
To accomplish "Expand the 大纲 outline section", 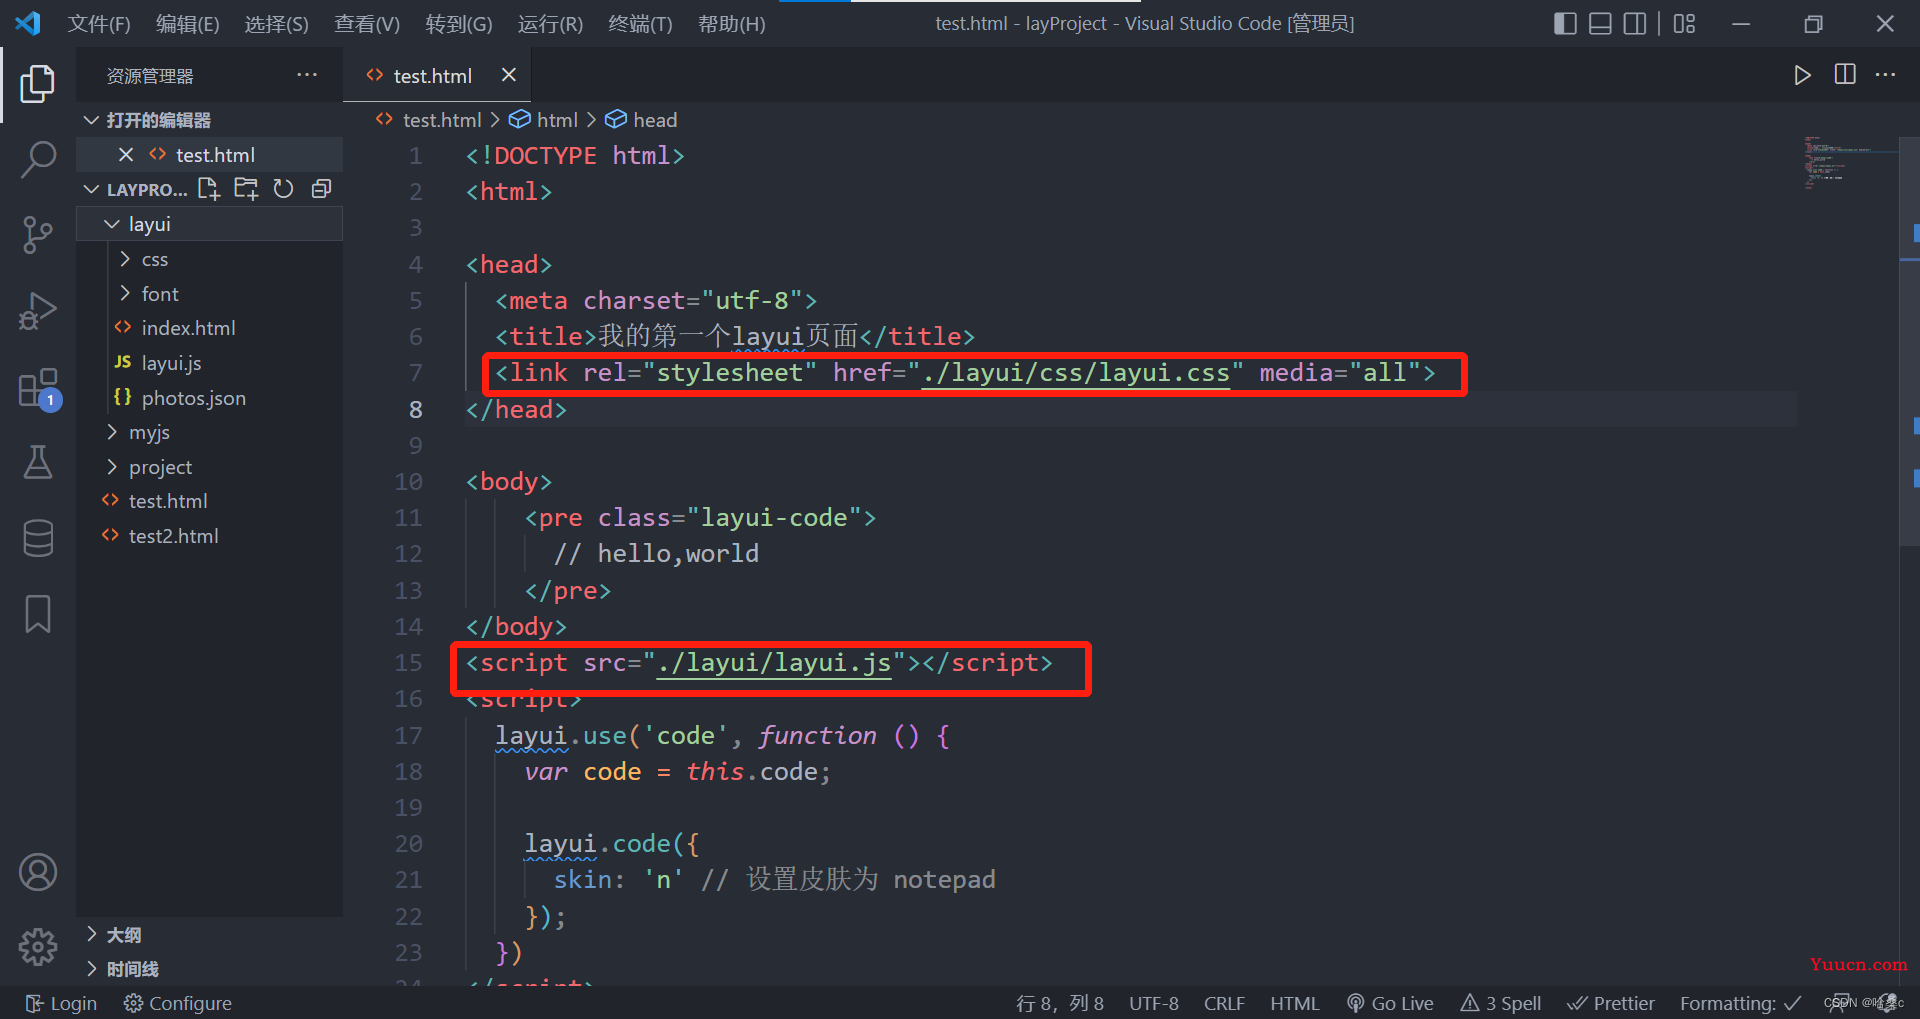I will (x=210, y=935).
